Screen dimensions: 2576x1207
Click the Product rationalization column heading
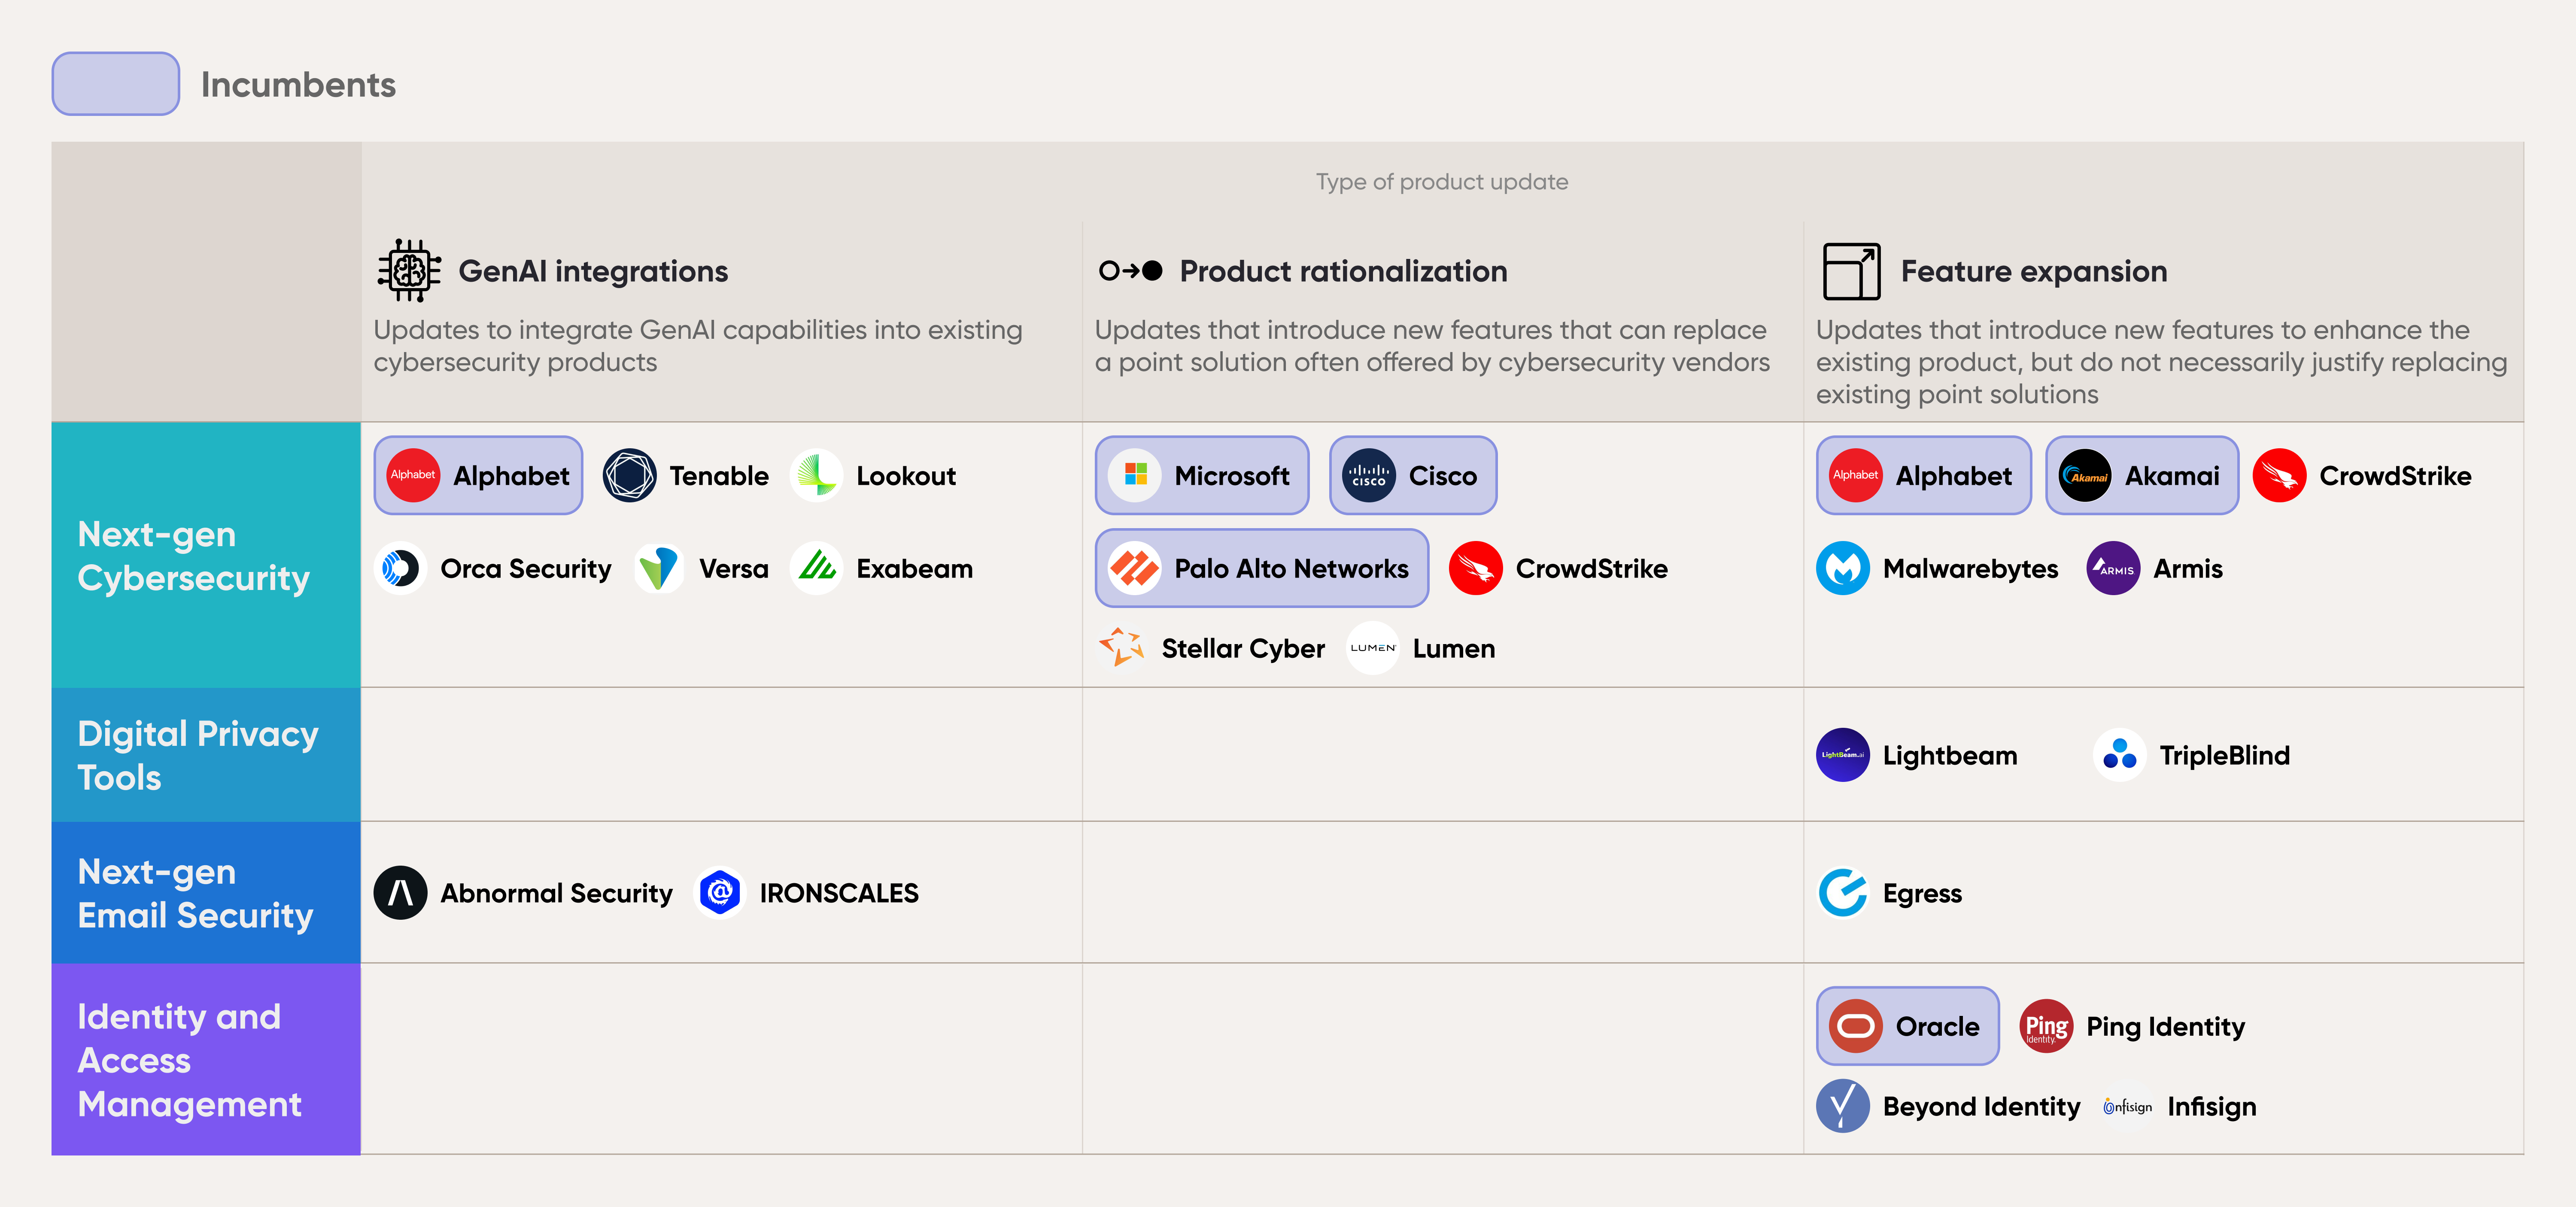[x=1343, y=271]
